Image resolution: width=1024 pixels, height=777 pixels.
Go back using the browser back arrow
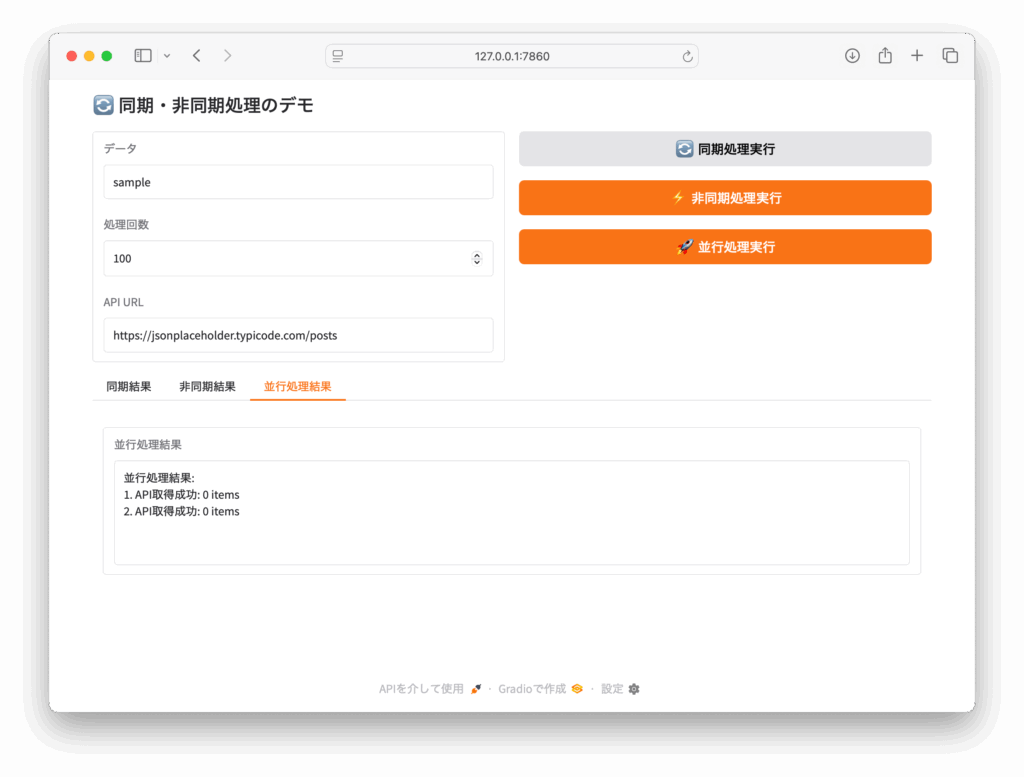coord(197,56)
